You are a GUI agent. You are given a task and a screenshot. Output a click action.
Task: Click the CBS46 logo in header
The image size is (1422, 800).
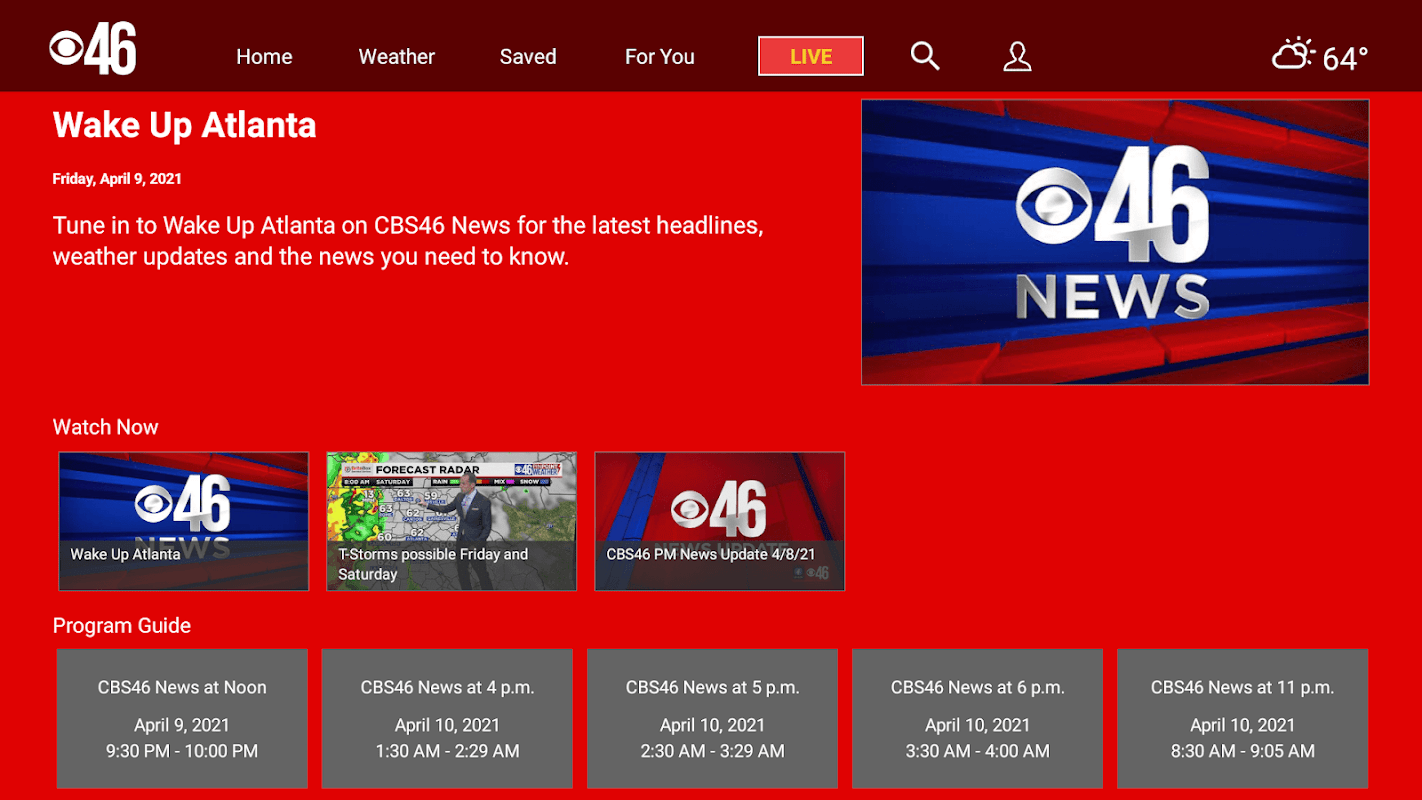click(93, 48)
